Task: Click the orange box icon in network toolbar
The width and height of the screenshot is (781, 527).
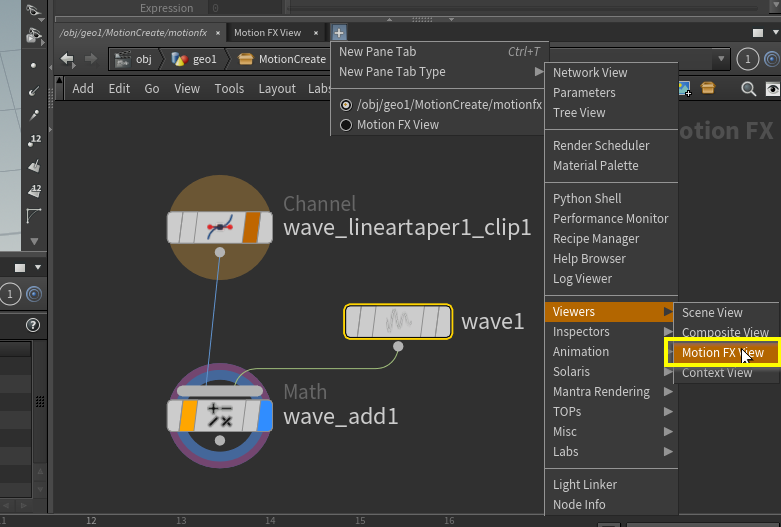Action: coord(707,88)
